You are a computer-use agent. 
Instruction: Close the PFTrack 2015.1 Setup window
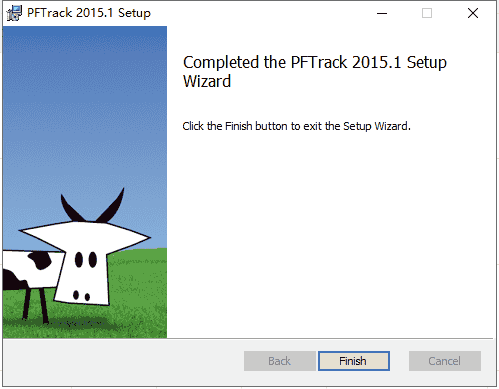[x=473, y=13]
